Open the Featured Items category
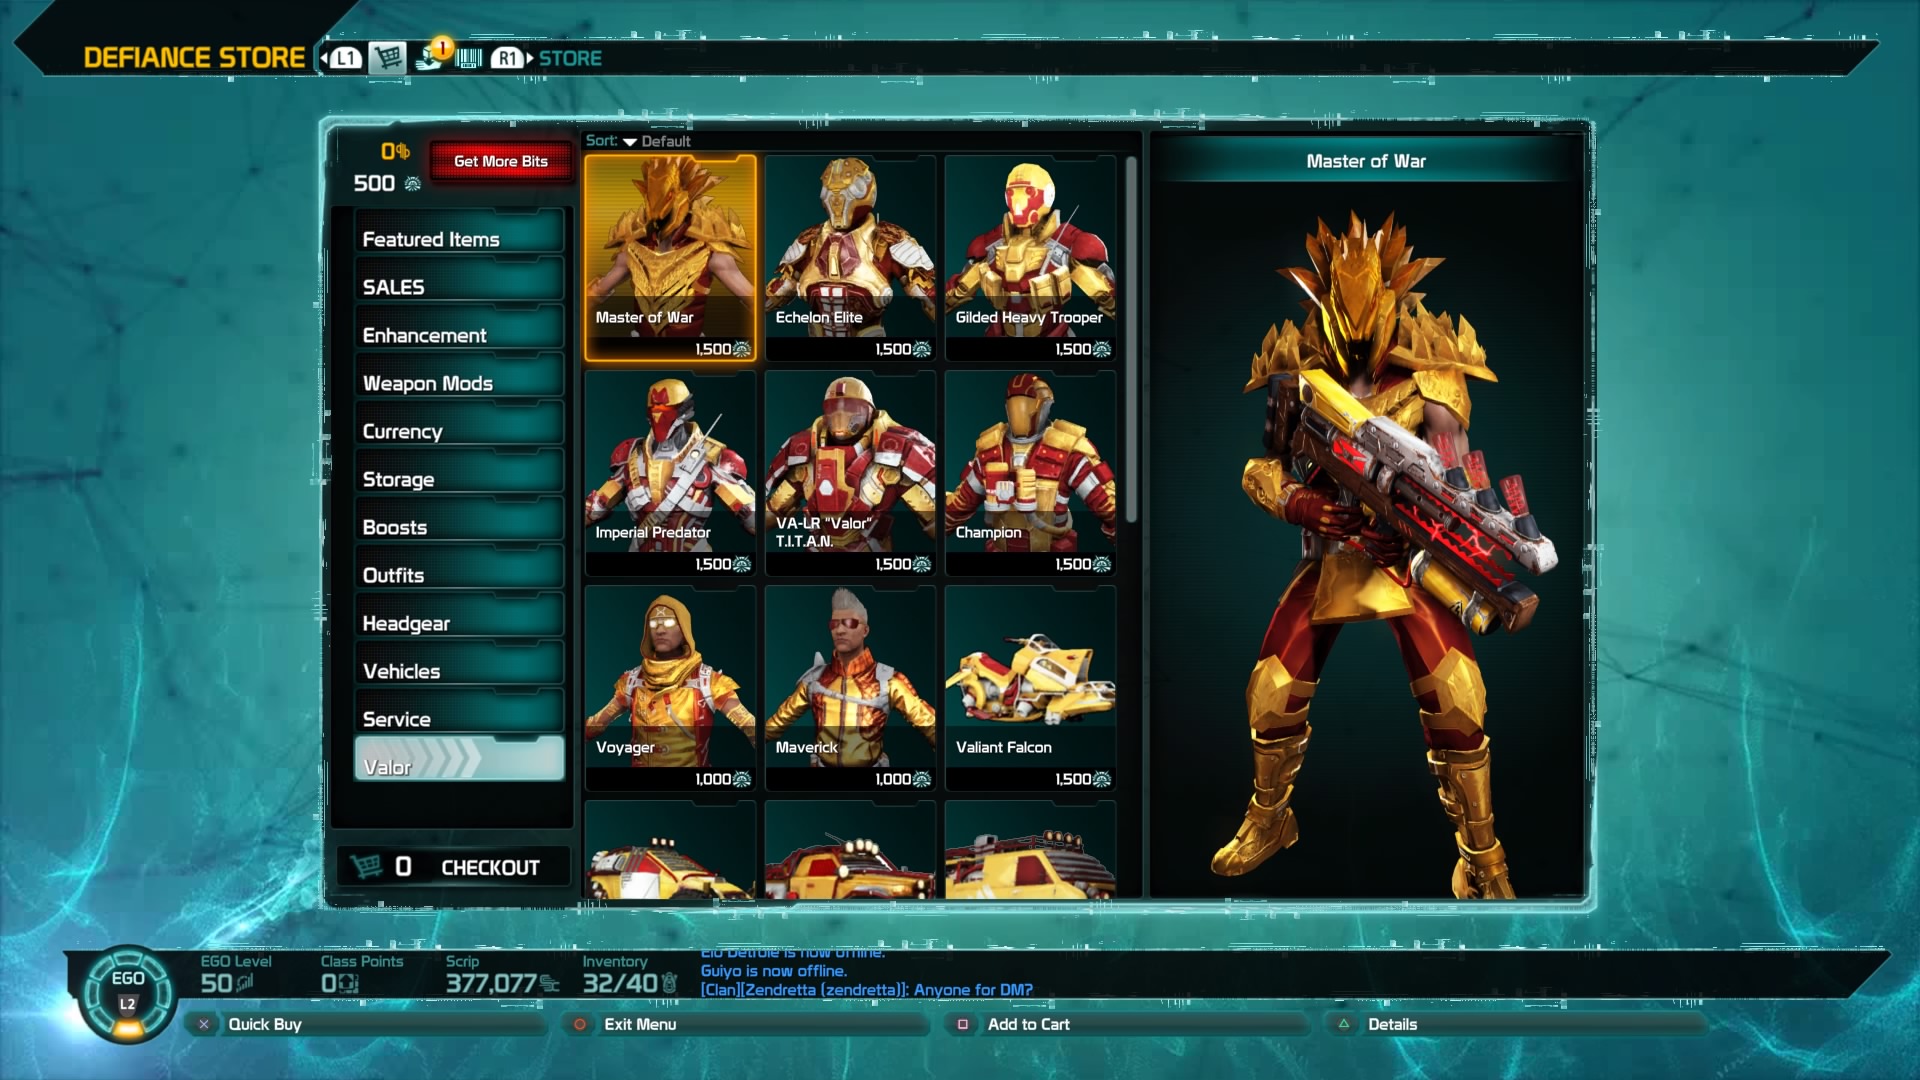 pyautogui.click(x=458, y=239)
